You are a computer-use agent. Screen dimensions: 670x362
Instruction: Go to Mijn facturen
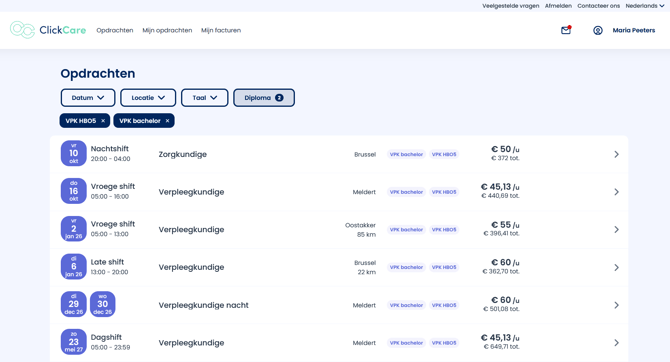point(221,30)
